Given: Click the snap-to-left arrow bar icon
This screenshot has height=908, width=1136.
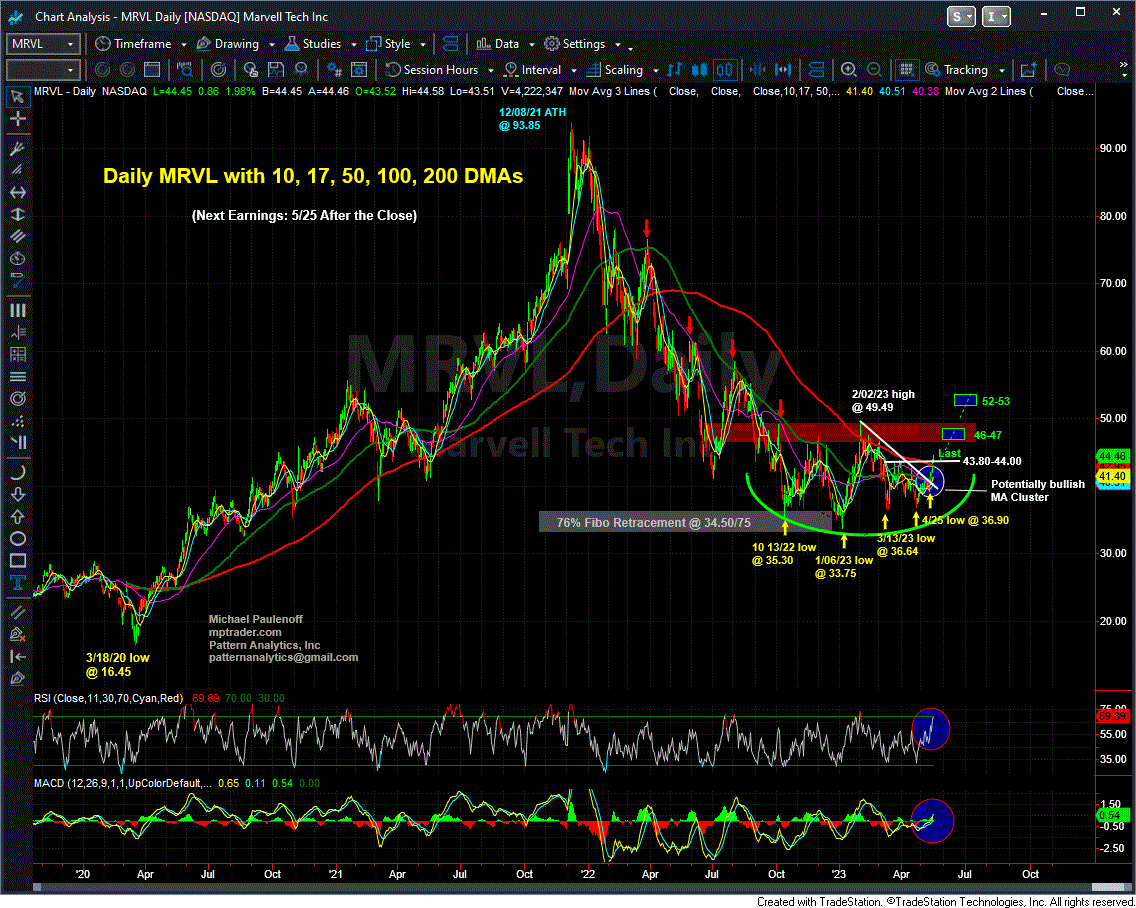Looking at the screenshot, I should pos(17,657).
